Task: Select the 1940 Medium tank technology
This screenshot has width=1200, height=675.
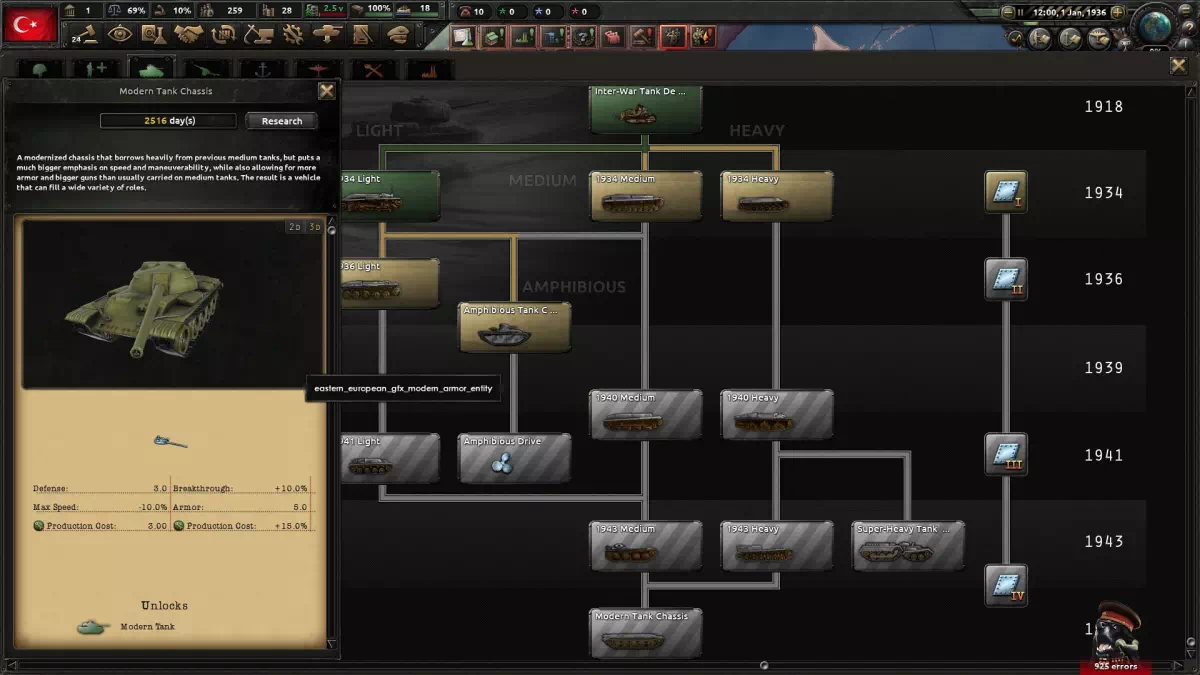Action: click(x=646, y=414)
